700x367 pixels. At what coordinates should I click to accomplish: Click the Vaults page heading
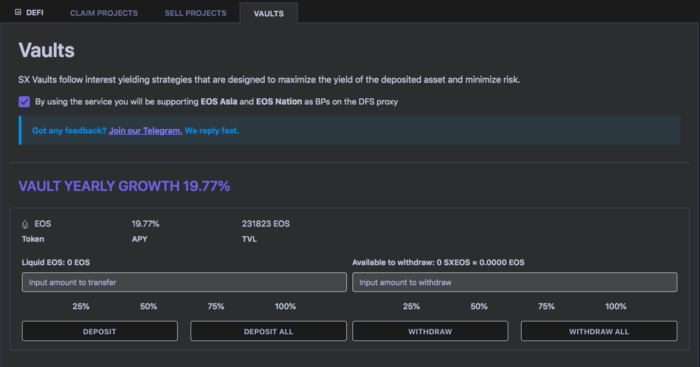tap(46, 50)
